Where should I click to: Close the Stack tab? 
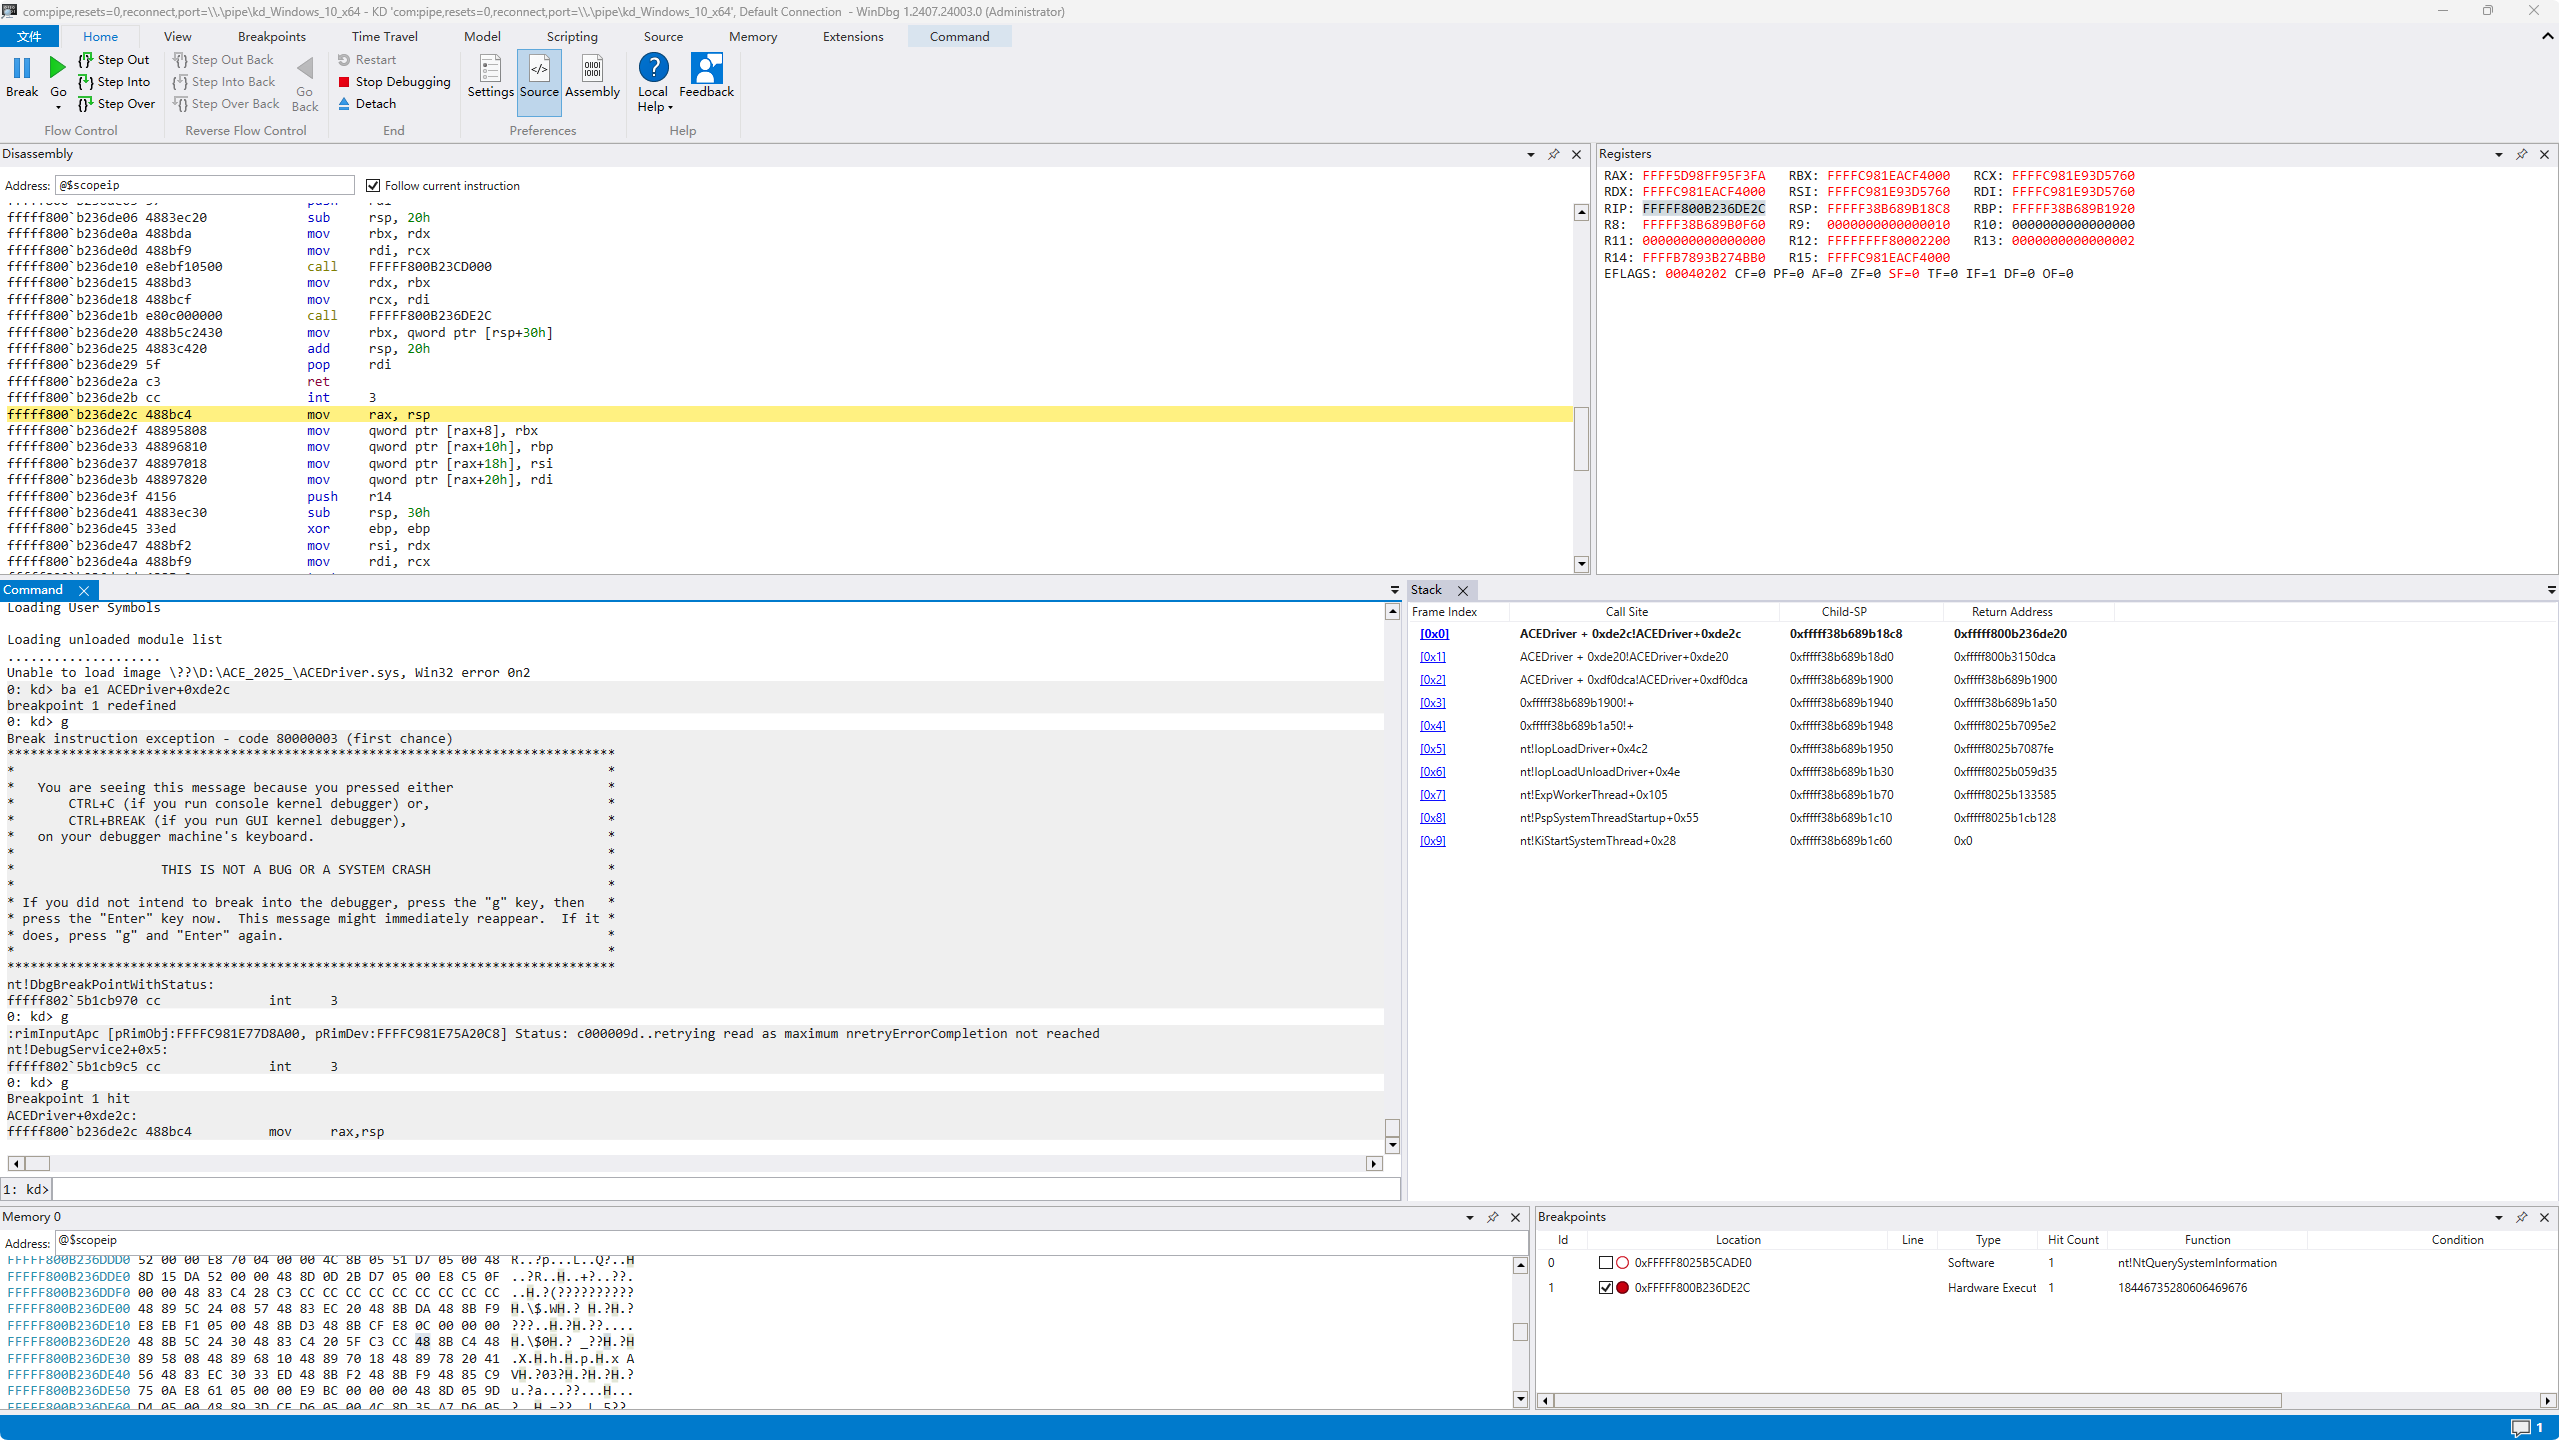1462,591
